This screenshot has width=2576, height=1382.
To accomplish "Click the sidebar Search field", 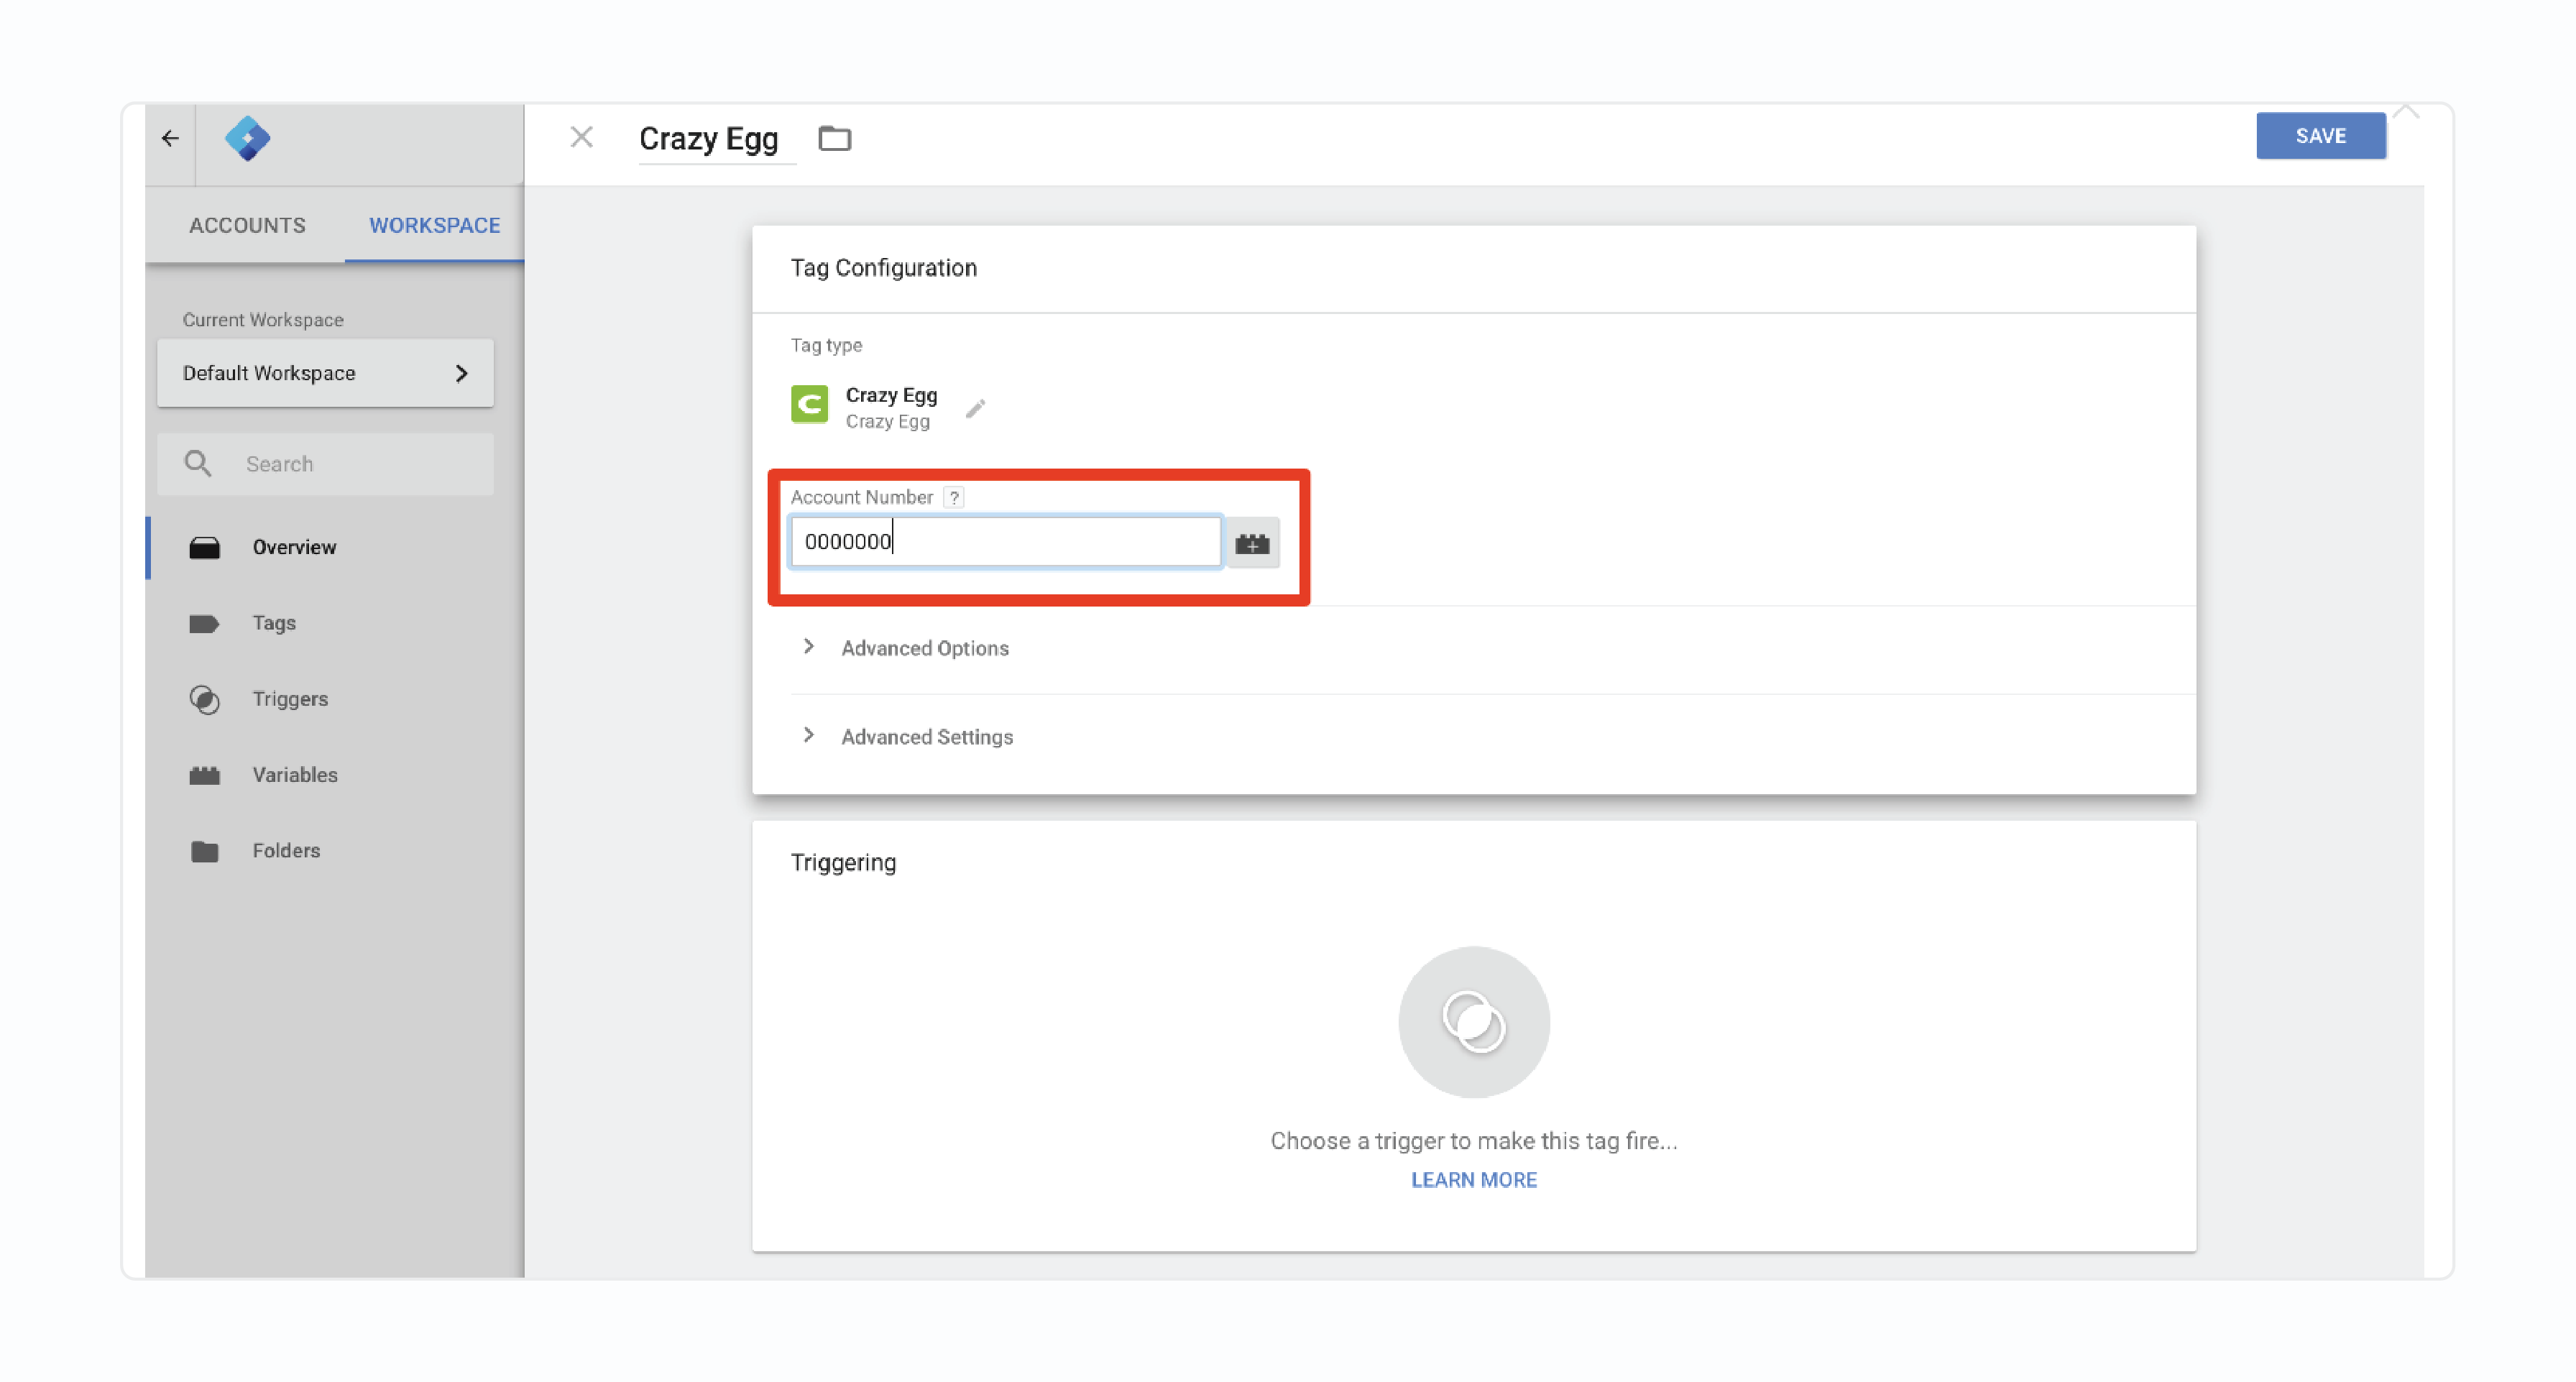I will pos(325,464).
